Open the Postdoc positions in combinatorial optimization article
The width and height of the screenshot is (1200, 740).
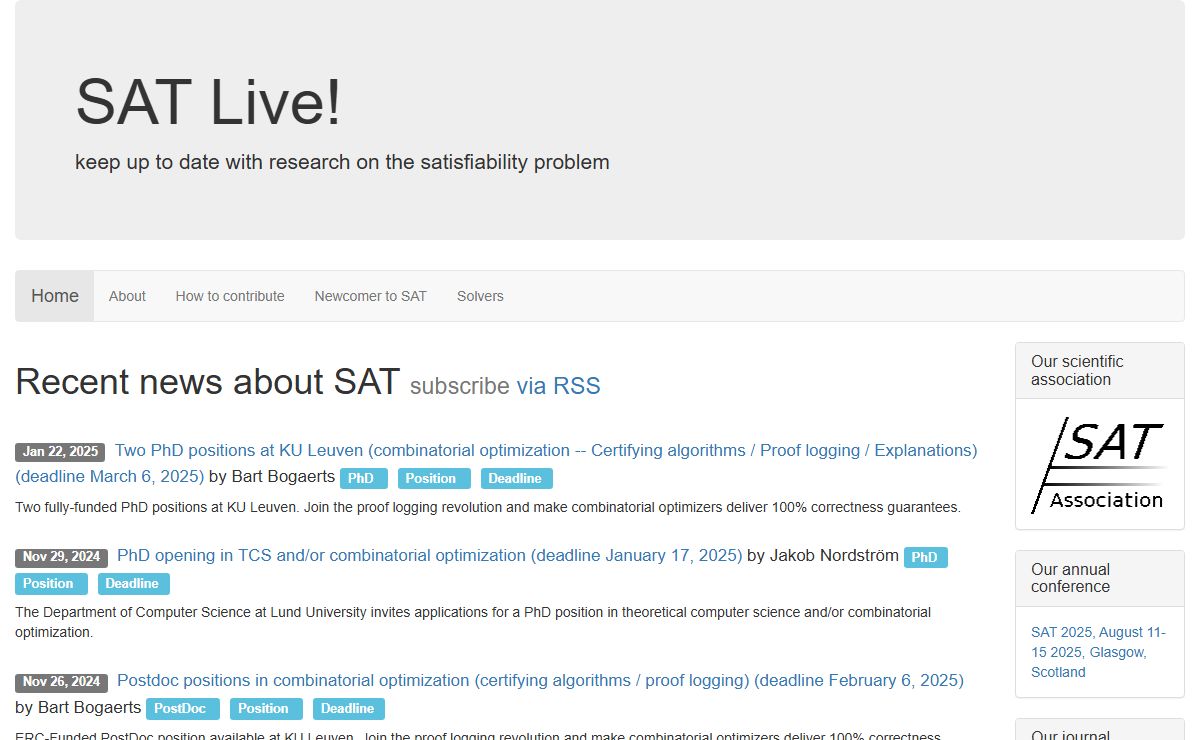(540, 681)
